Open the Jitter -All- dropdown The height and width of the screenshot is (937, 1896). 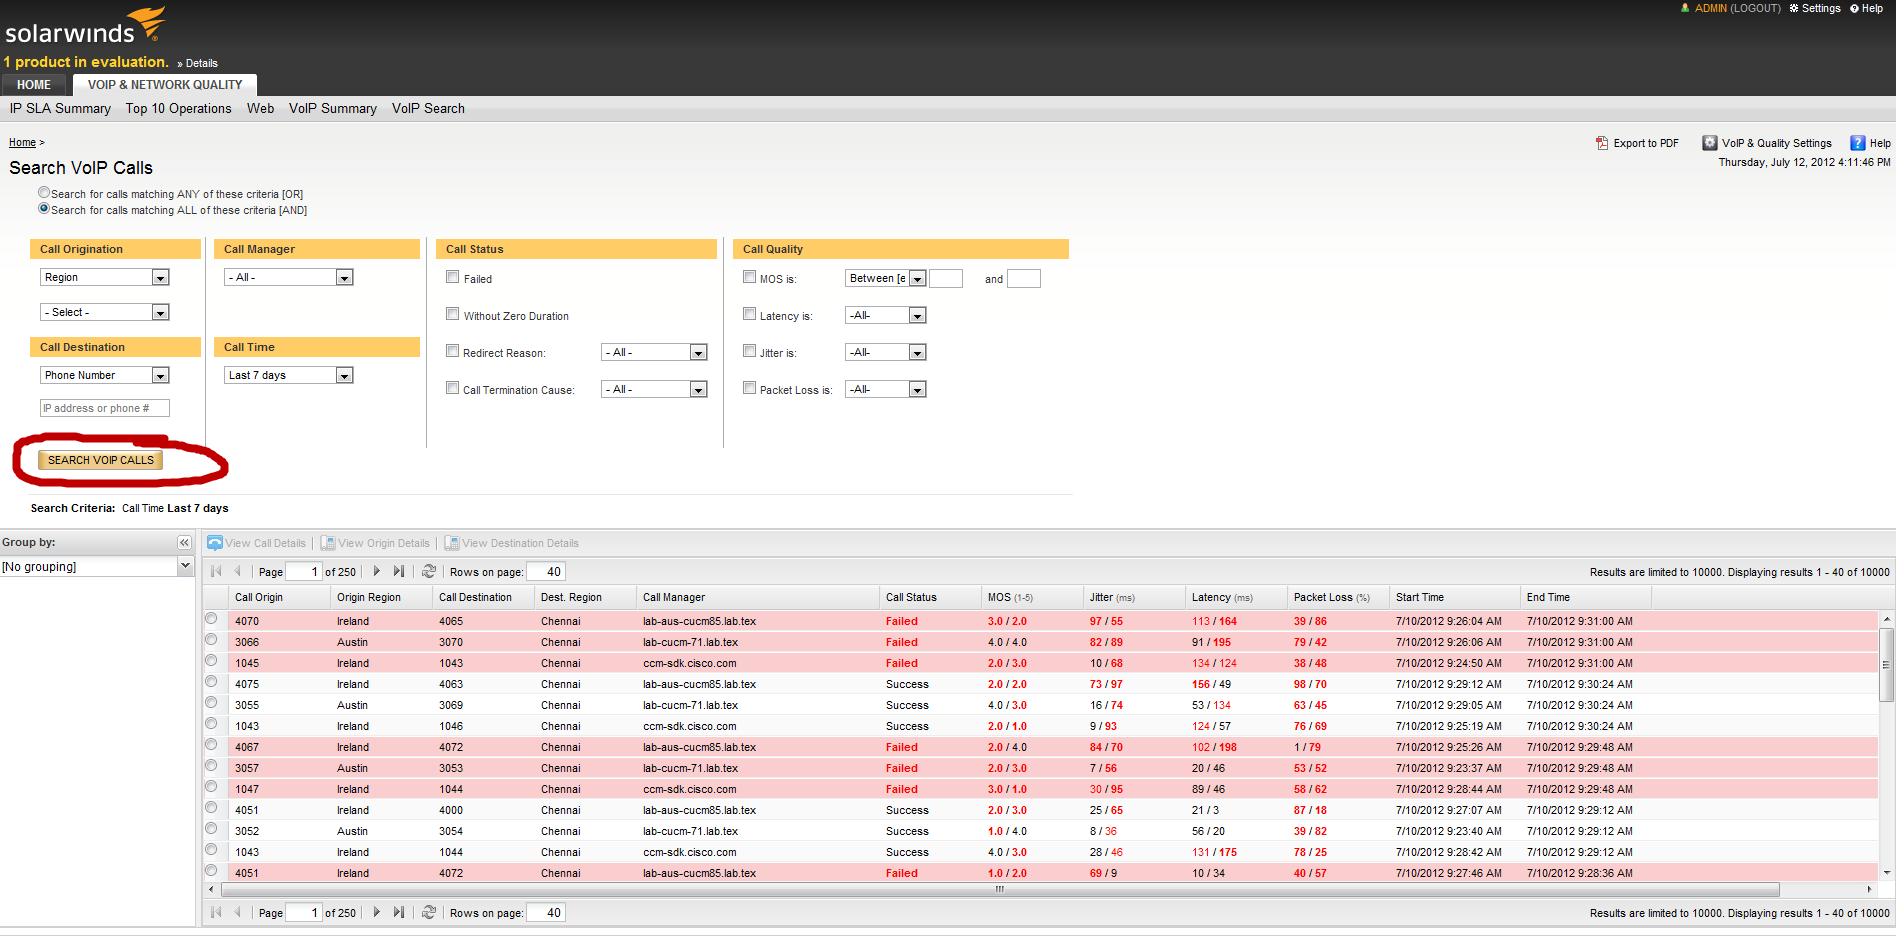(886, 352)
